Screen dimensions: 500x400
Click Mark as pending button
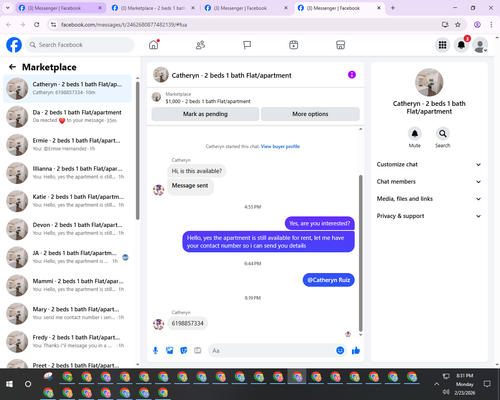205,114
